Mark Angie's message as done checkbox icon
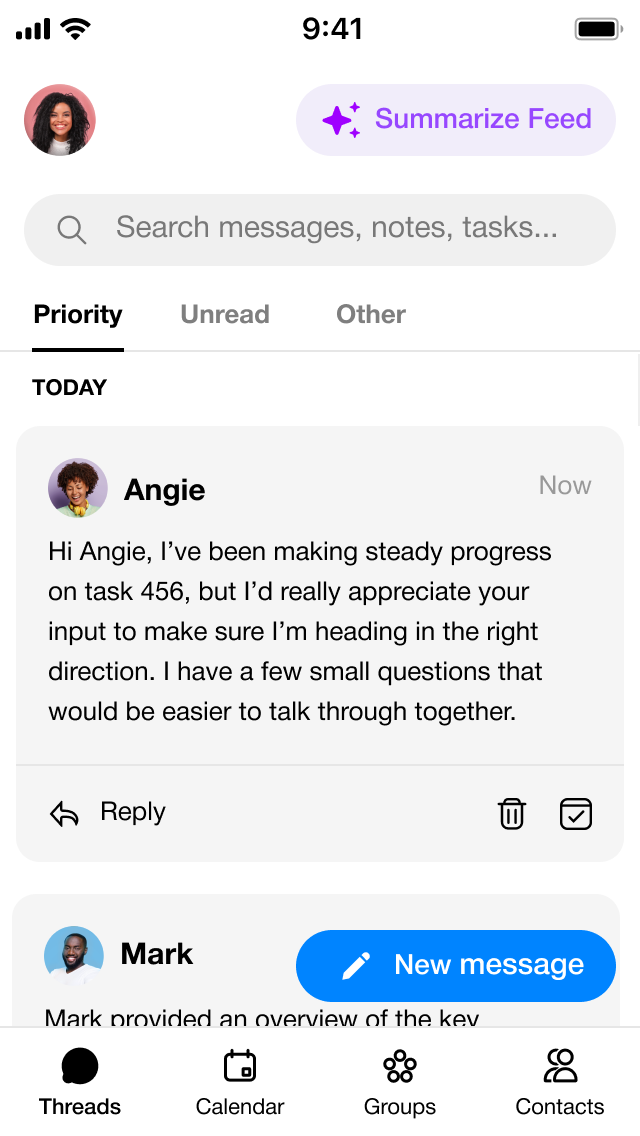This screenshot has width=640, height=1136. point(576,814)
